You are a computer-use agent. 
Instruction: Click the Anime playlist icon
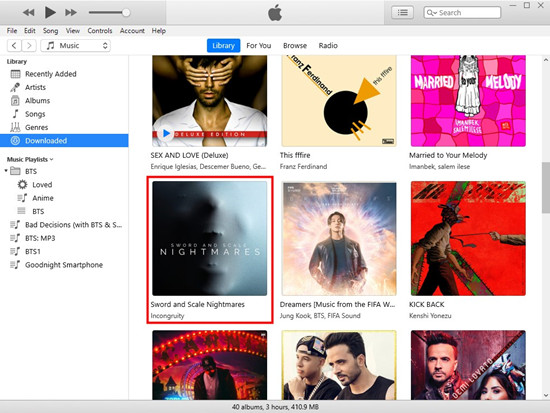(x=22, y=198)
